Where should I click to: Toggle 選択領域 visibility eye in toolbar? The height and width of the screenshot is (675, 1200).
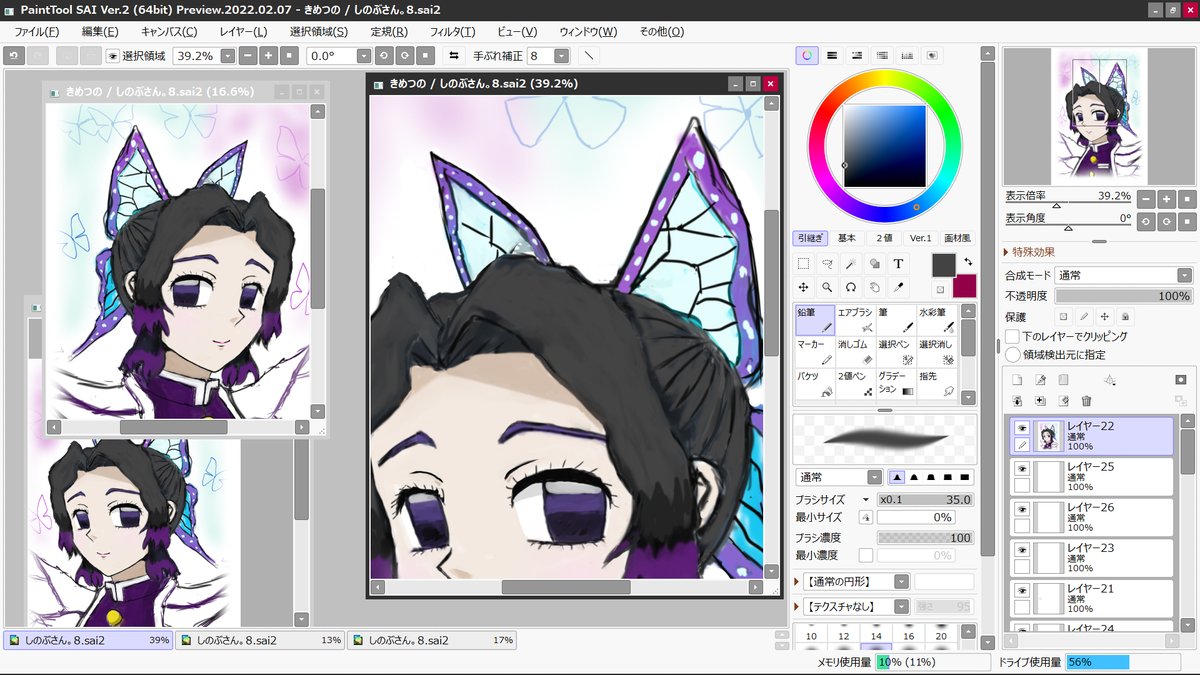click(x=112, y=56)
